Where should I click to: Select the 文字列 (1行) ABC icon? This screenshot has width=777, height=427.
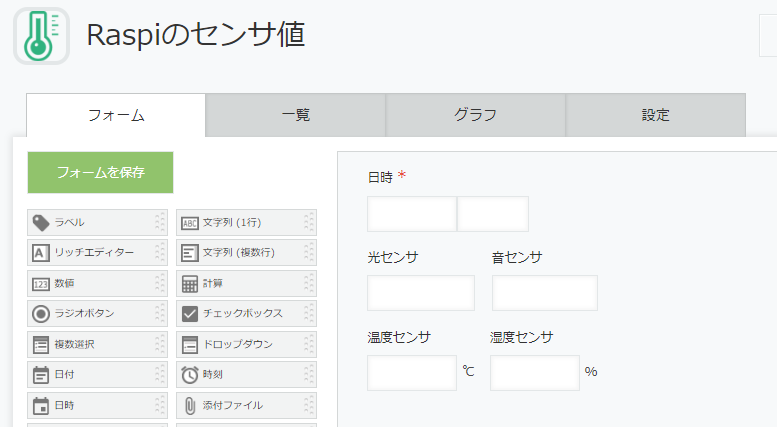[x=190, y=223]
